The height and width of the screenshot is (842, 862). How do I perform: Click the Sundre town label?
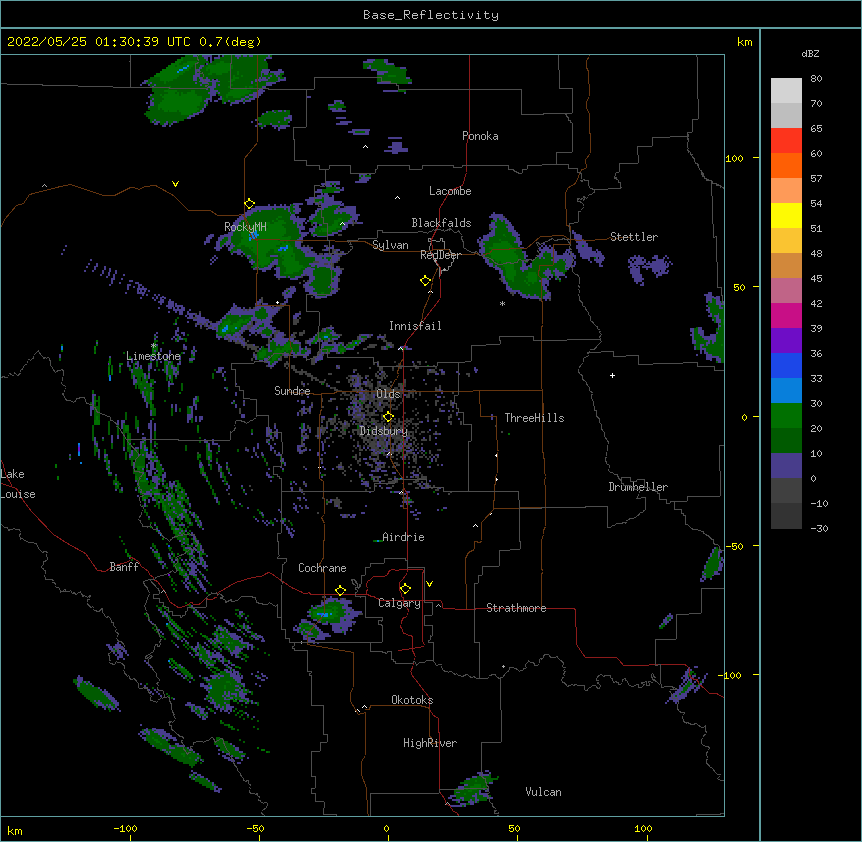coord(292,391)
